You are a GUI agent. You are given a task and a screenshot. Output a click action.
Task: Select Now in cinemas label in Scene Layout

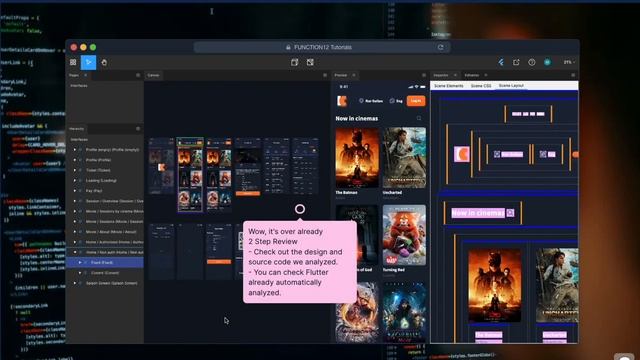(x=478, y=213)
